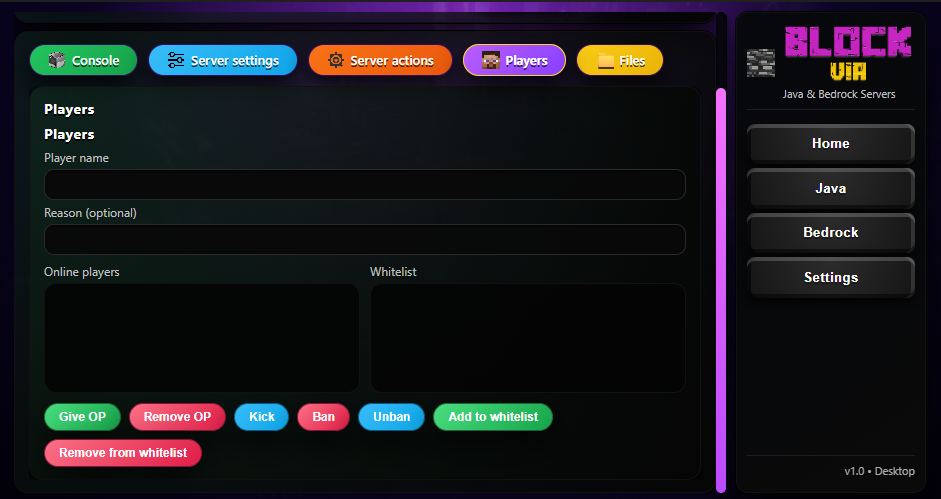Focus the Player name input field
Viewport: 941px width, 499px height.
(364, 185)
